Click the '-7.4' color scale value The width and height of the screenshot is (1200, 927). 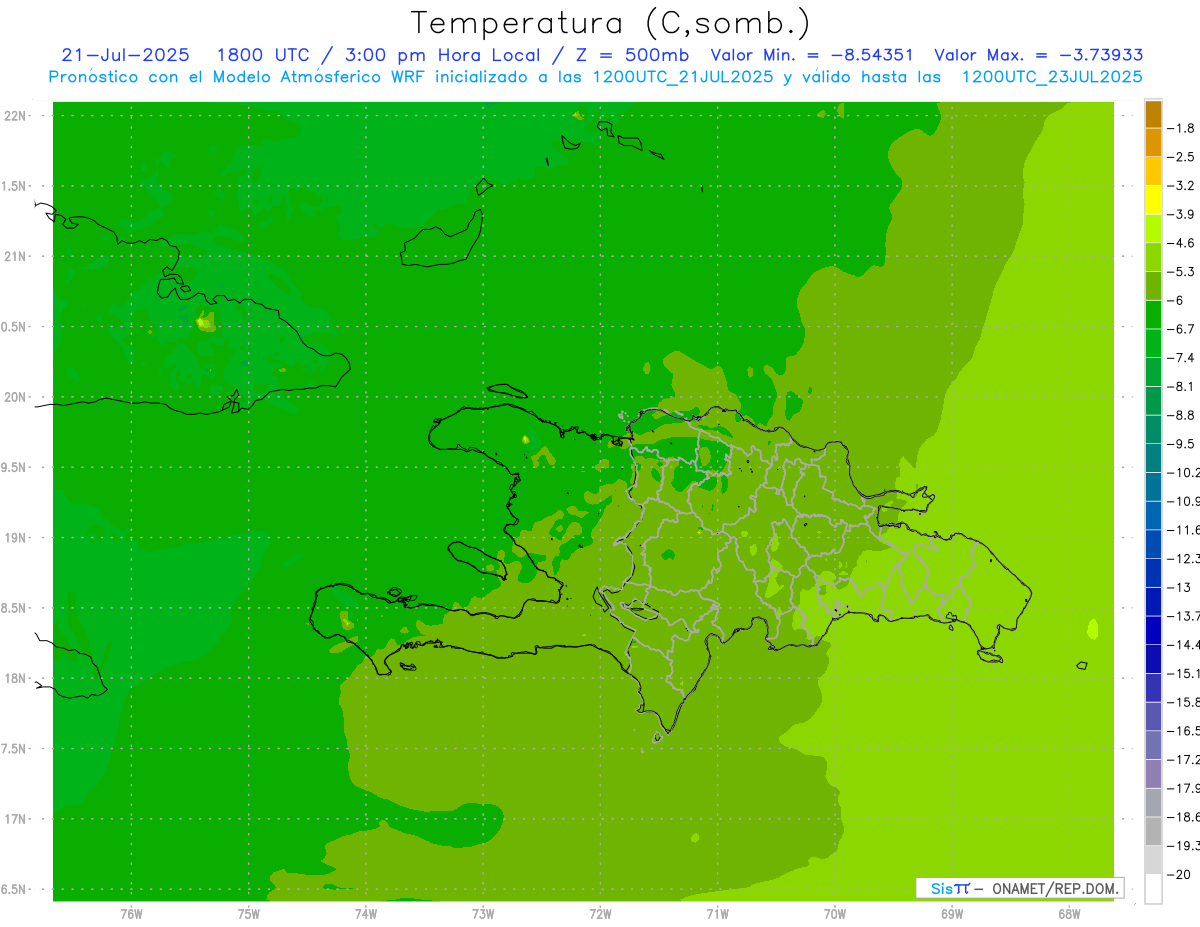click(1182, 358)
